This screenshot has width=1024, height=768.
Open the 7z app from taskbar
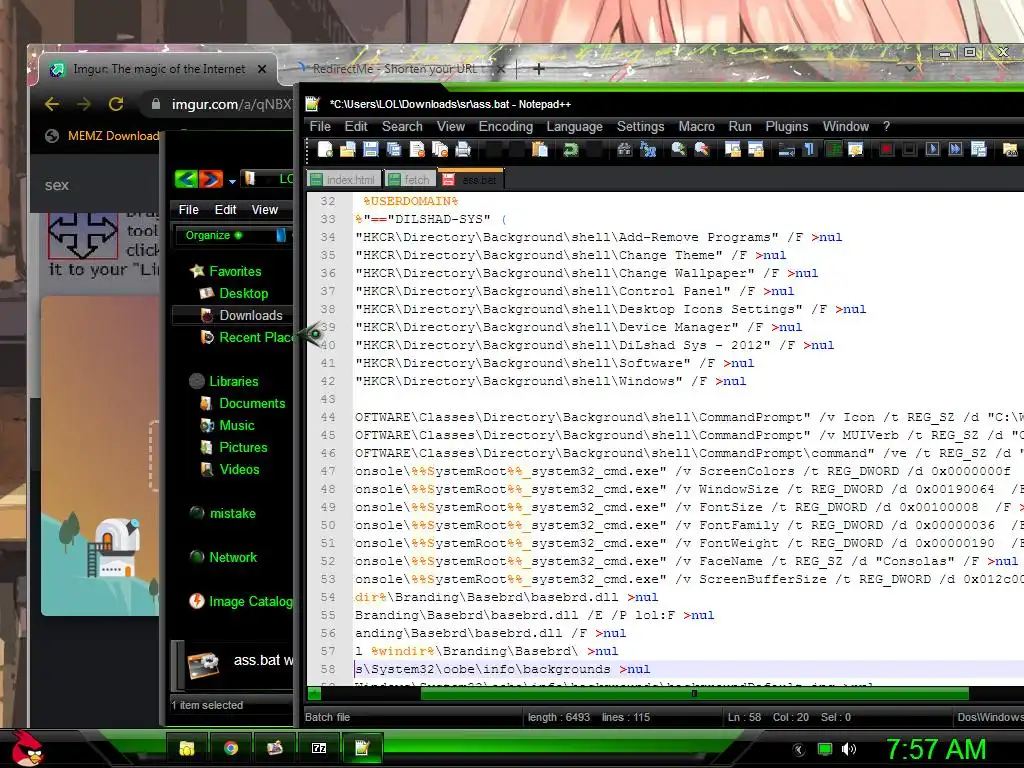point(319,748)
